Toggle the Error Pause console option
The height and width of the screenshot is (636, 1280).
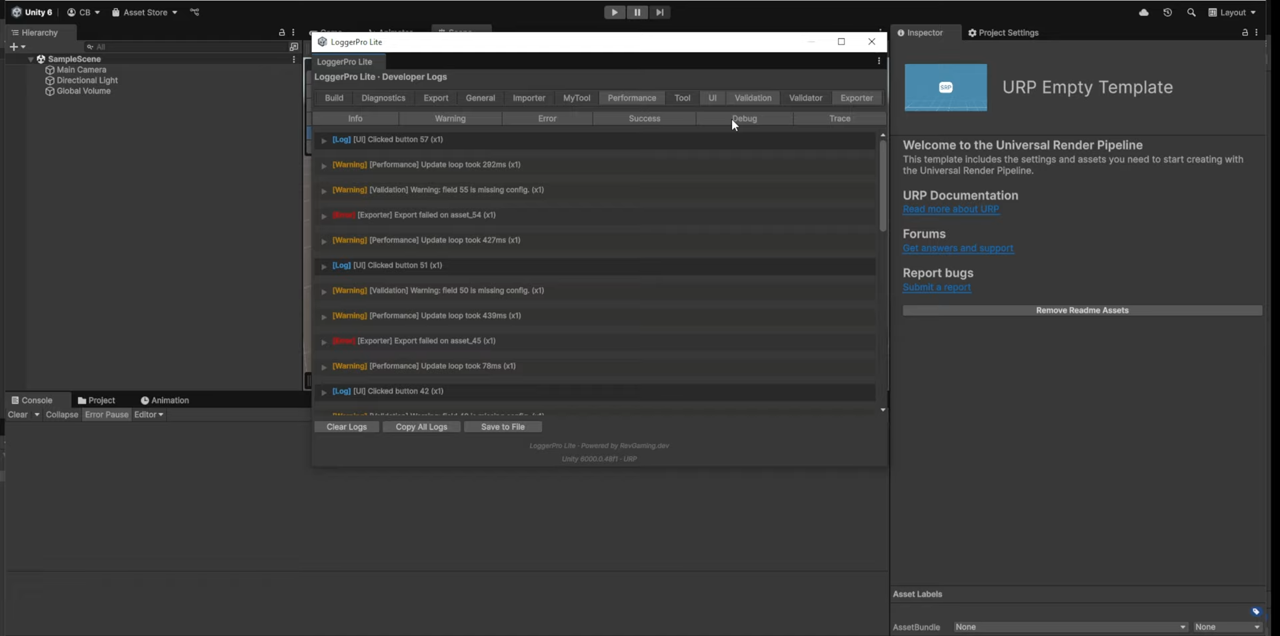pyautogui.click(x=106, y=414)
